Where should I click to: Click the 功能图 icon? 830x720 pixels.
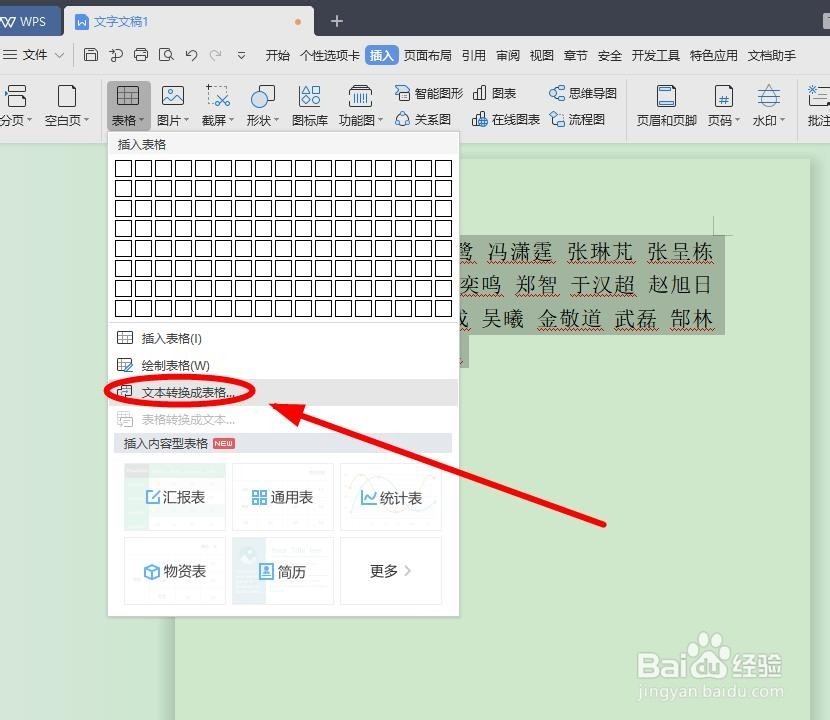pyautogui.click(x=360, y=96)
